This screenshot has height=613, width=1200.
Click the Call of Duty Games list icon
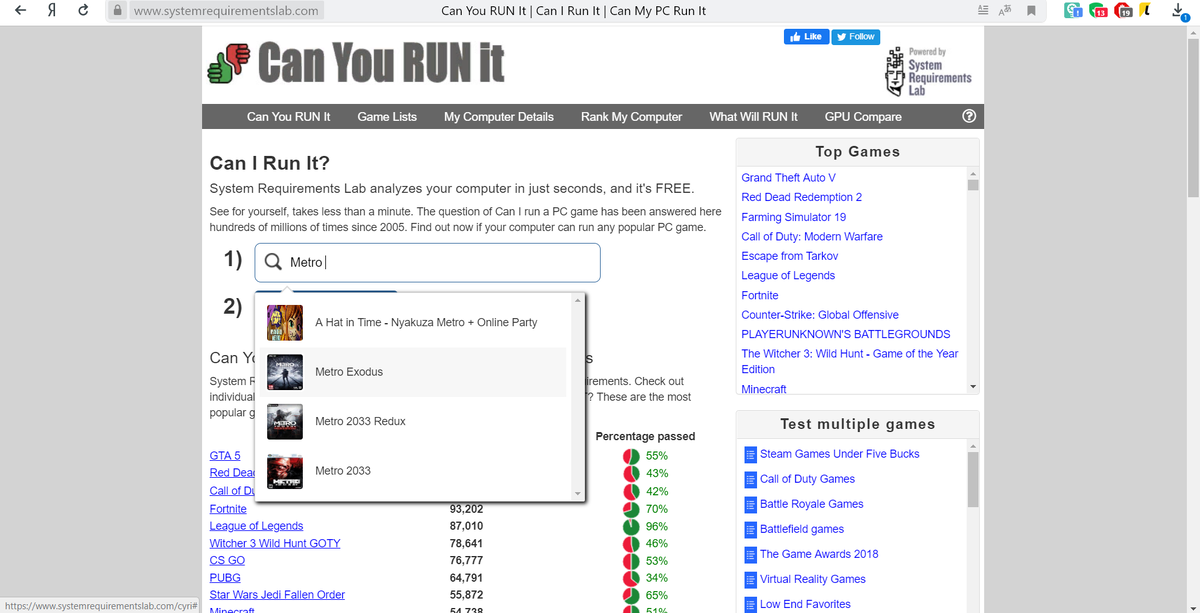(x=750, y=479)
